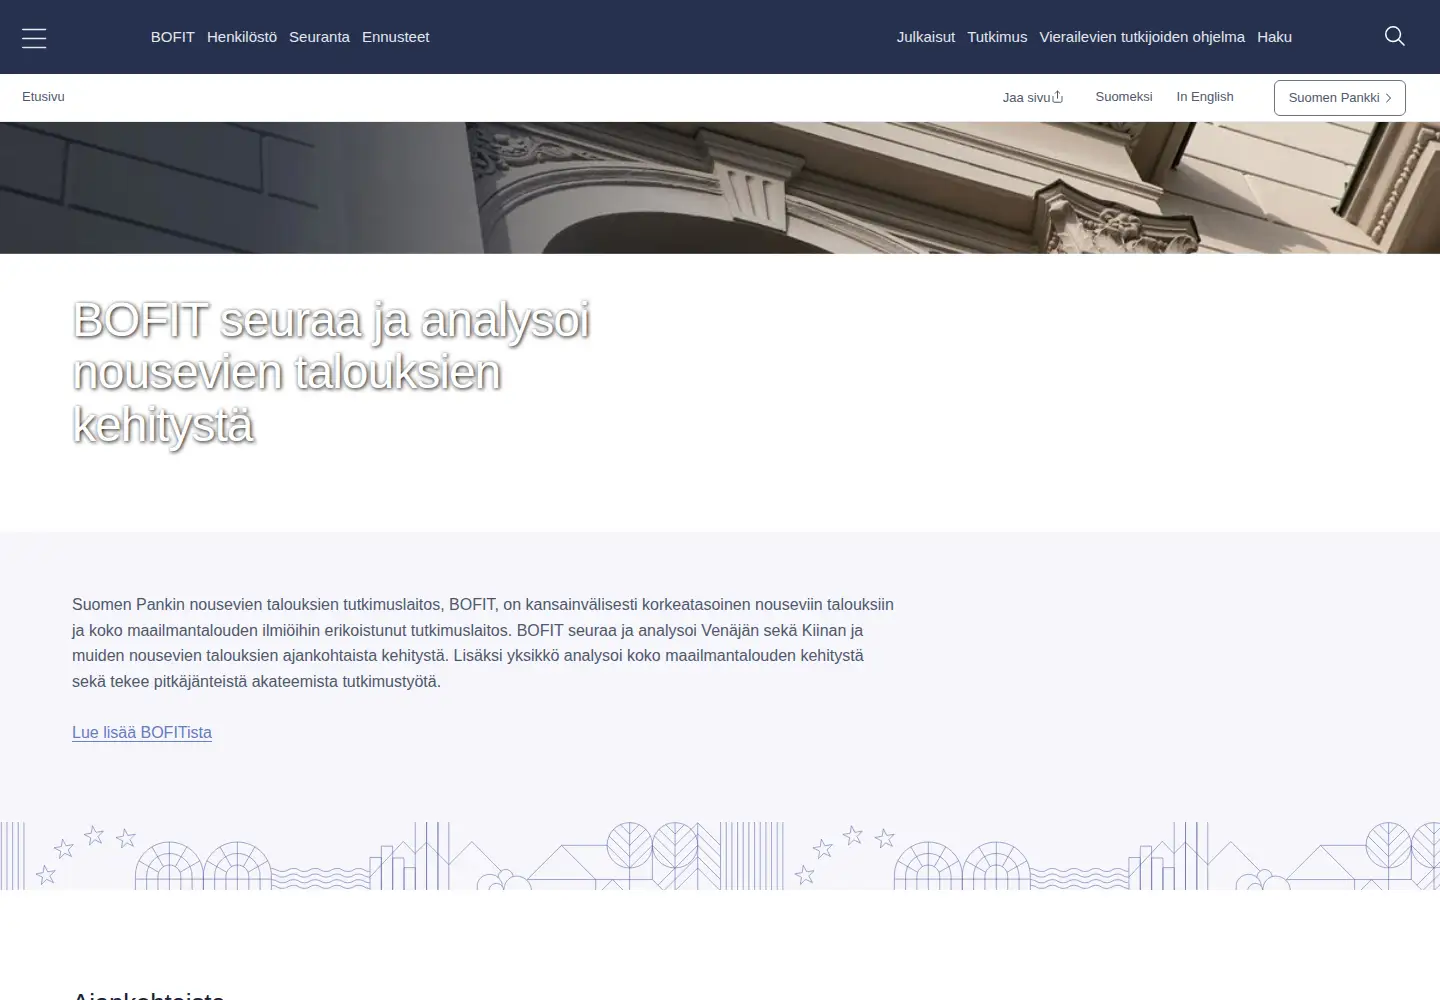Switch language to In English
1440x1000 pixels.
tap(1205, 97)
